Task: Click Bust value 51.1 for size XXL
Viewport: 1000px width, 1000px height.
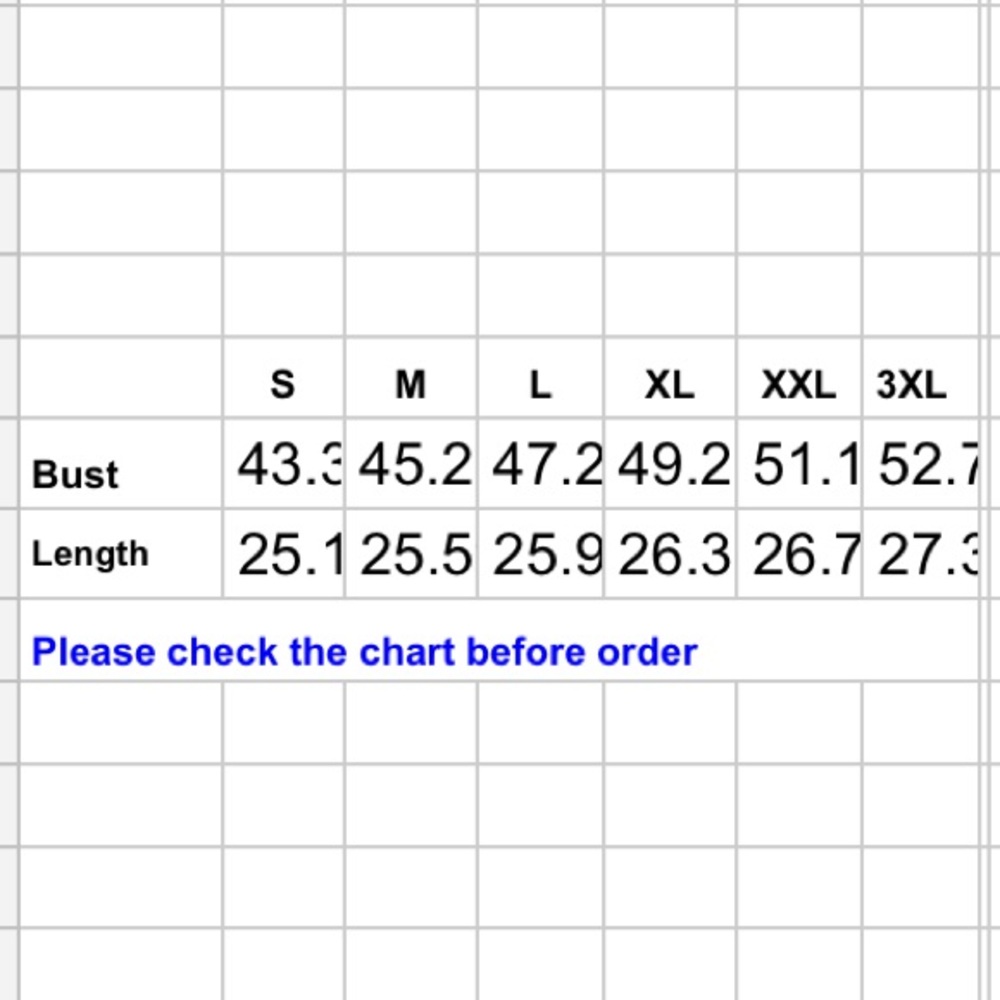Action: [x=804, y=465]
